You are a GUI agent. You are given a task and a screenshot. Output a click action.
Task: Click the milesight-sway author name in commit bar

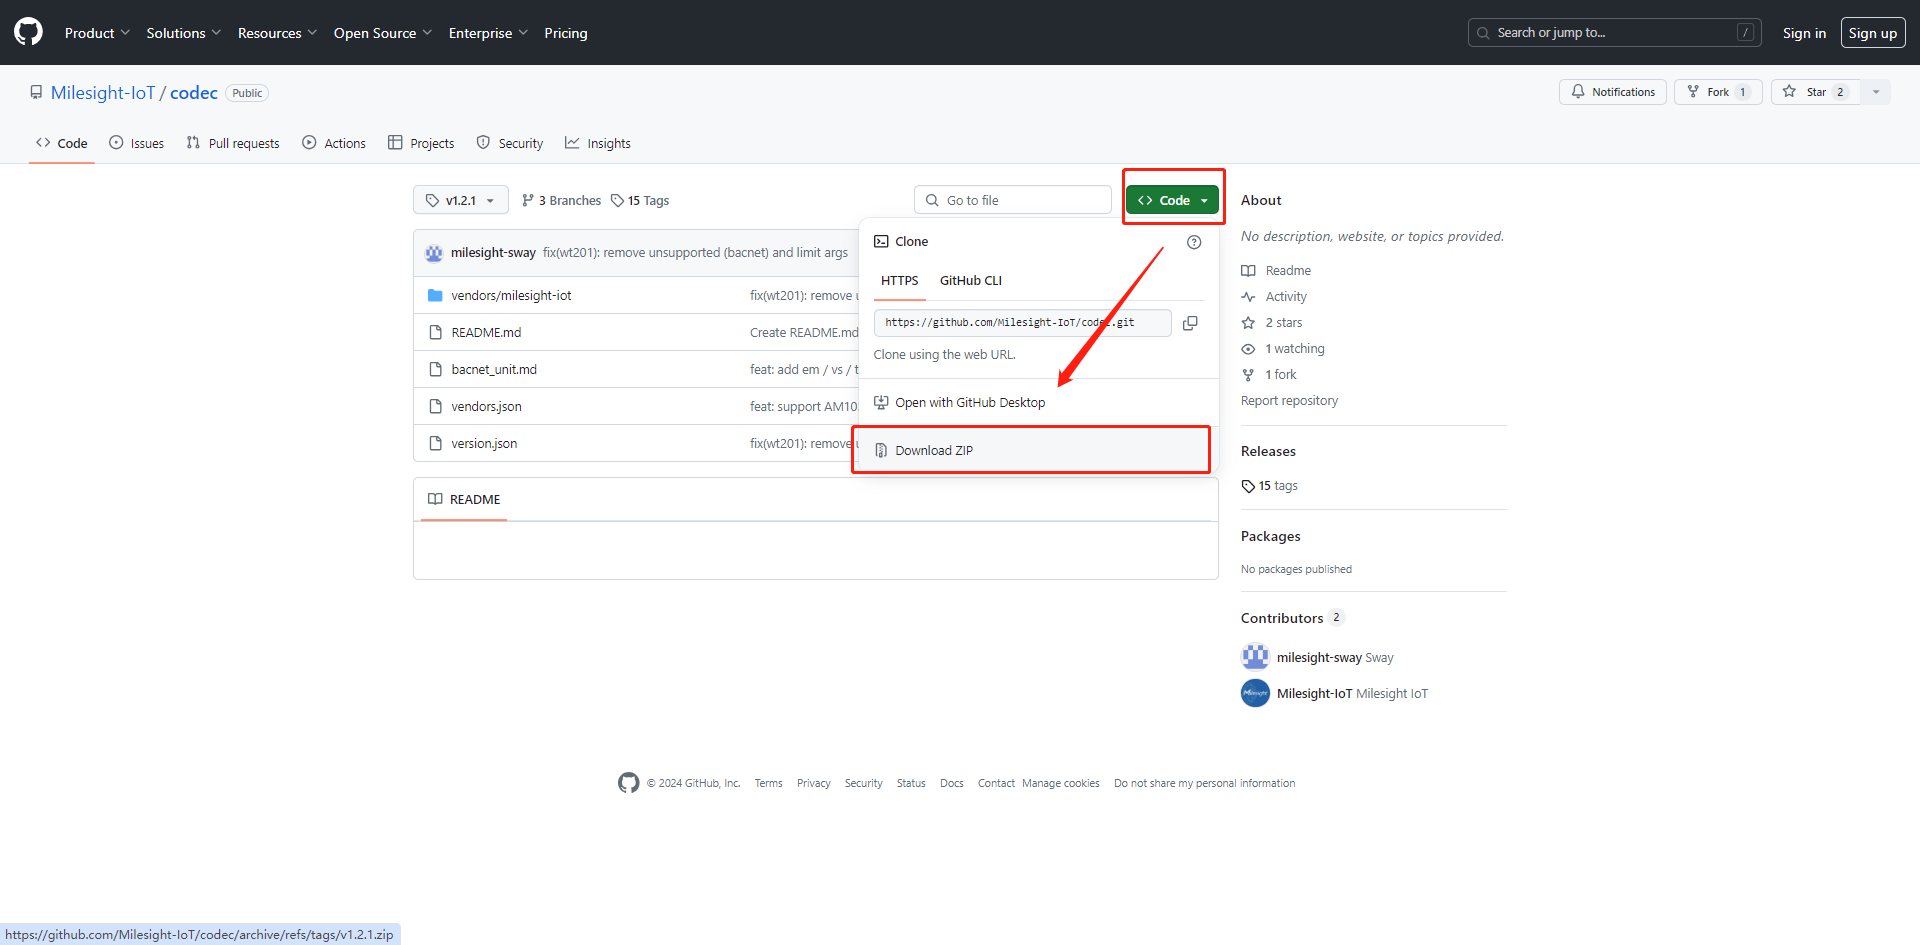click(493, 253)
